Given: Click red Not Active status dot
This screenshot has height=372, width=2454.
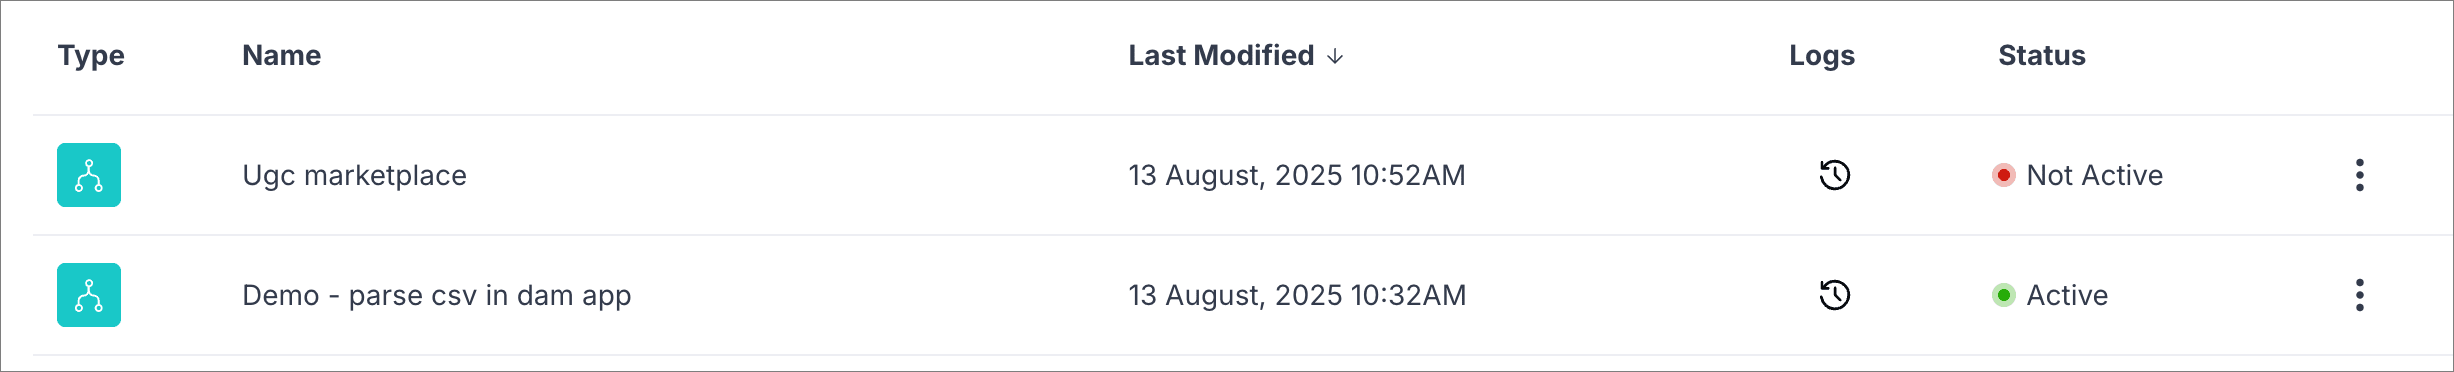Looking at the screenshot, I should [2003, 175].
